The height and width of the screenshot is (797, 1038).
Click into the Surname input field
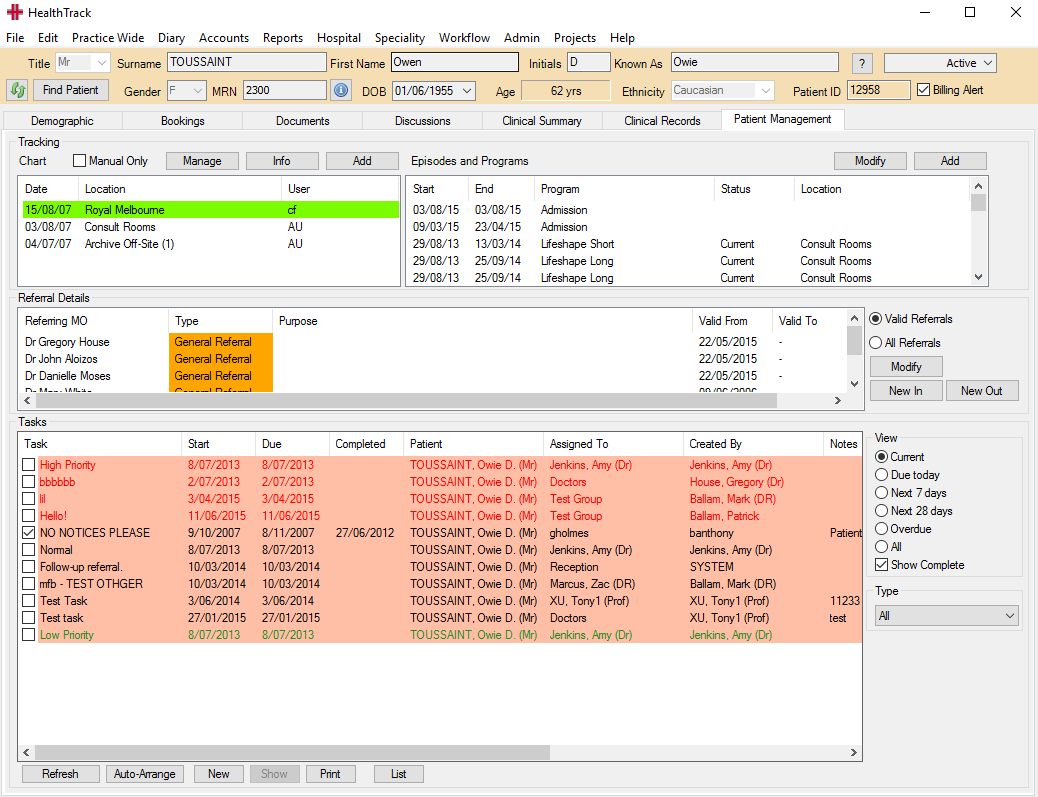[x=246, y=62]
